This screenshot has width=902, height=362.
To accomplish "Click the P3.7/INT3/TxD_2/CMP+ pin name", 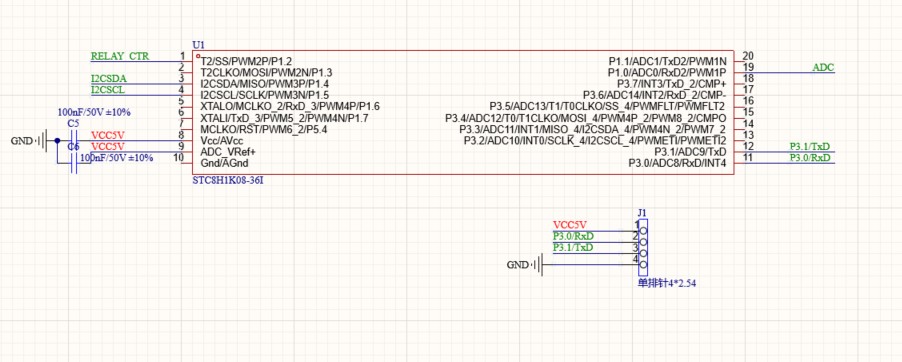I will click(x=672, y=84).
